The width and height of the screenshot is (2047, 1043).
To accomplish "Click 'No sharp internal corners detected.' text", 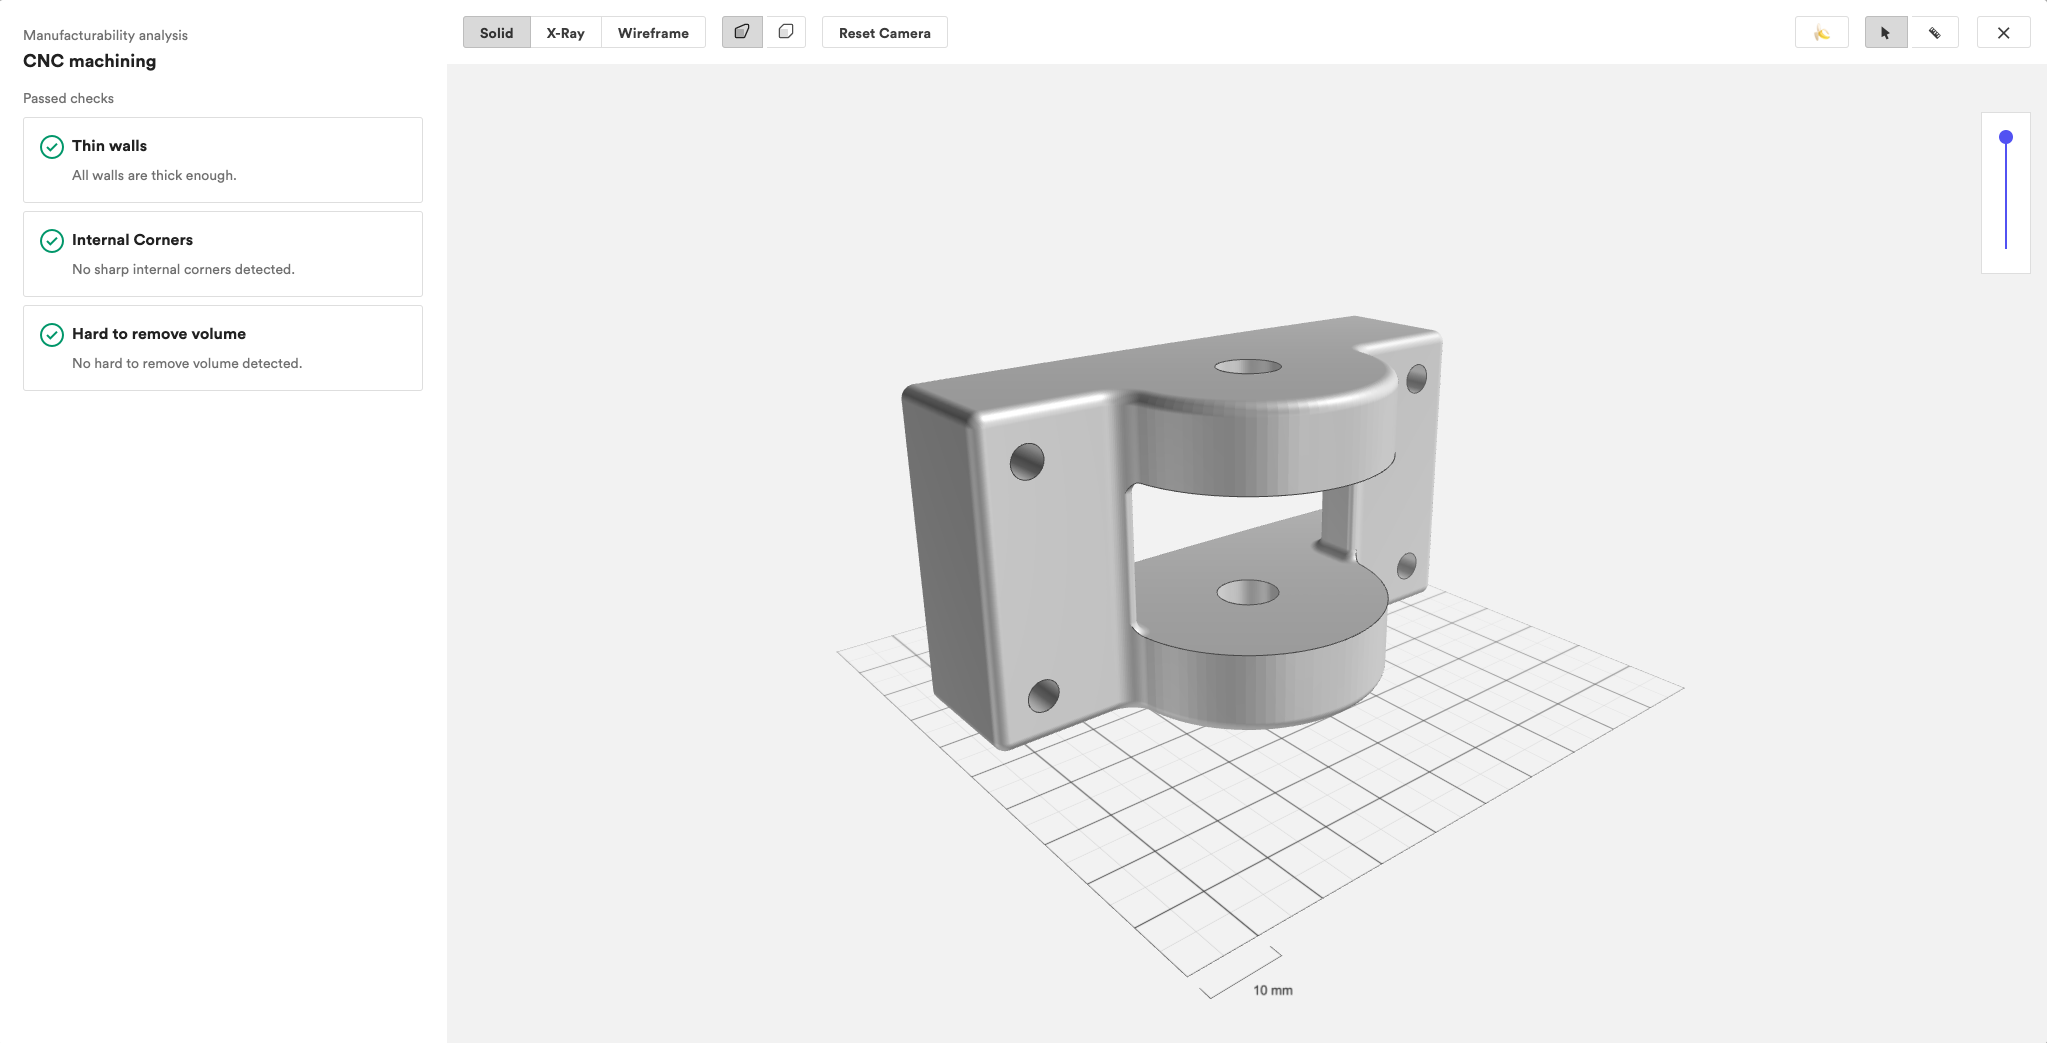I will click(183, 269).
